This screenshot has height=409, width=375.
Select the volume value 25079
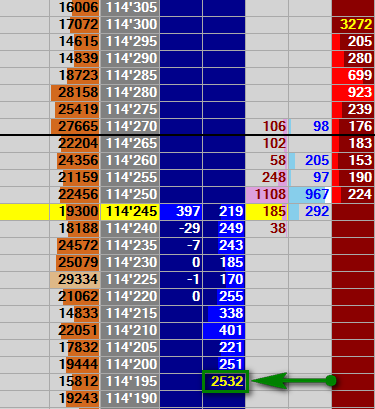(x=75, y=262)
